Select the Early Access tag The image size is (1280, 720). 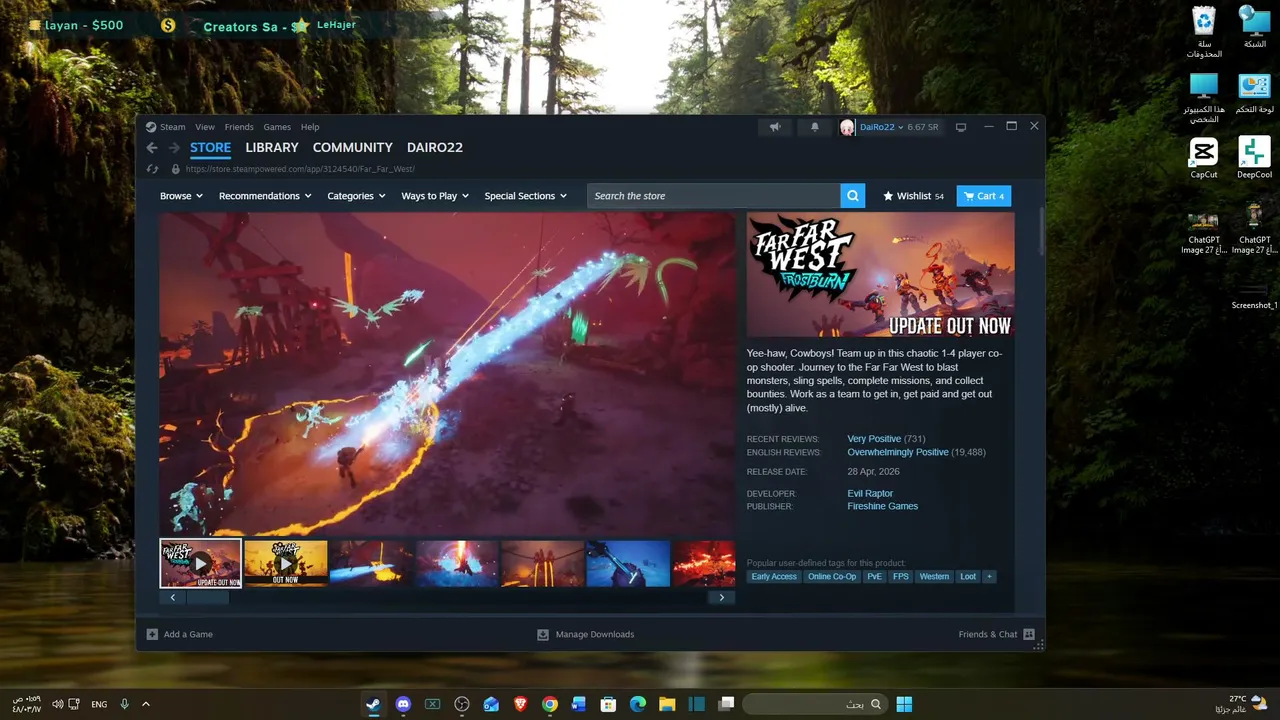[774, 576]
